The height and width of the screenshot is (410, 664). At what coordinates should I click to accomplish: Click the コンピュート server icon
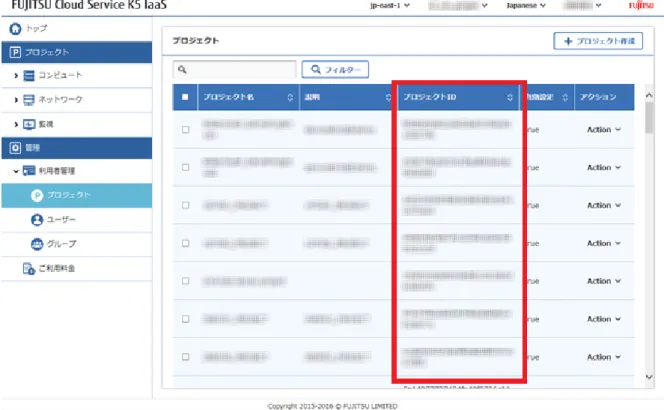pyautogui.click(x=29, y=76)
